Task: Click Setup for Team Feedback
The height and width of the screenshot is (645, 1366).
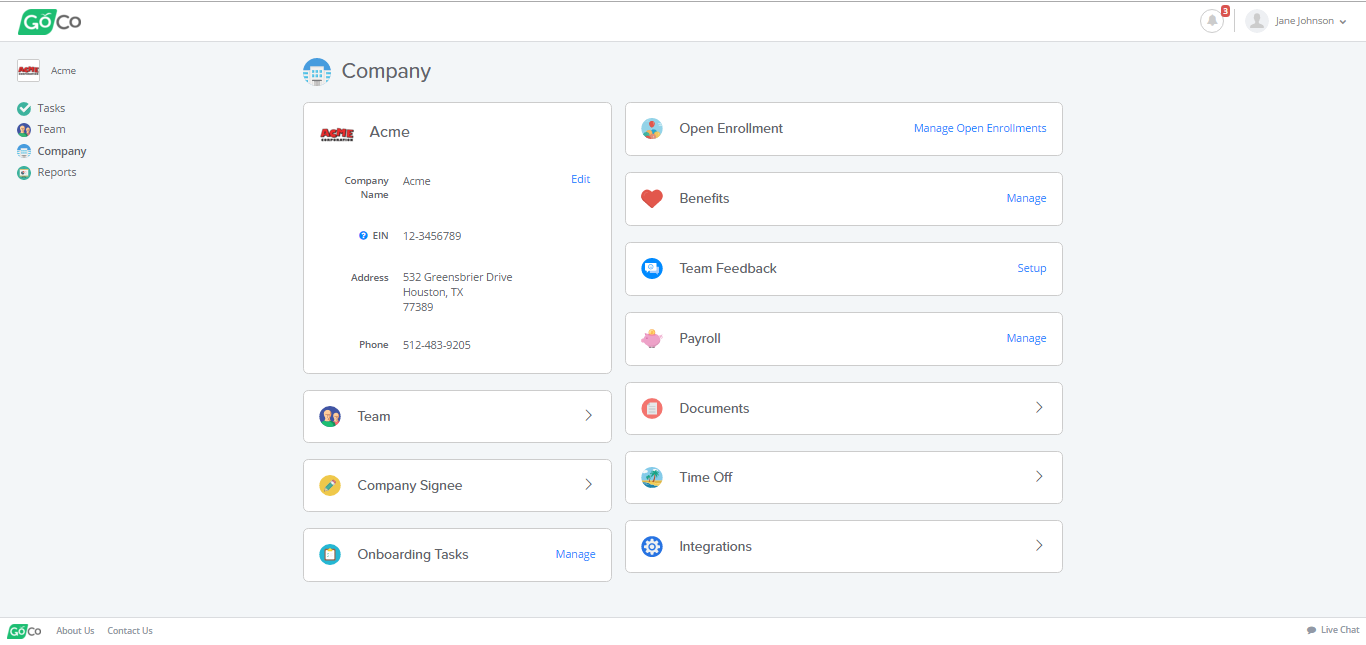Action: (1031, 269)
